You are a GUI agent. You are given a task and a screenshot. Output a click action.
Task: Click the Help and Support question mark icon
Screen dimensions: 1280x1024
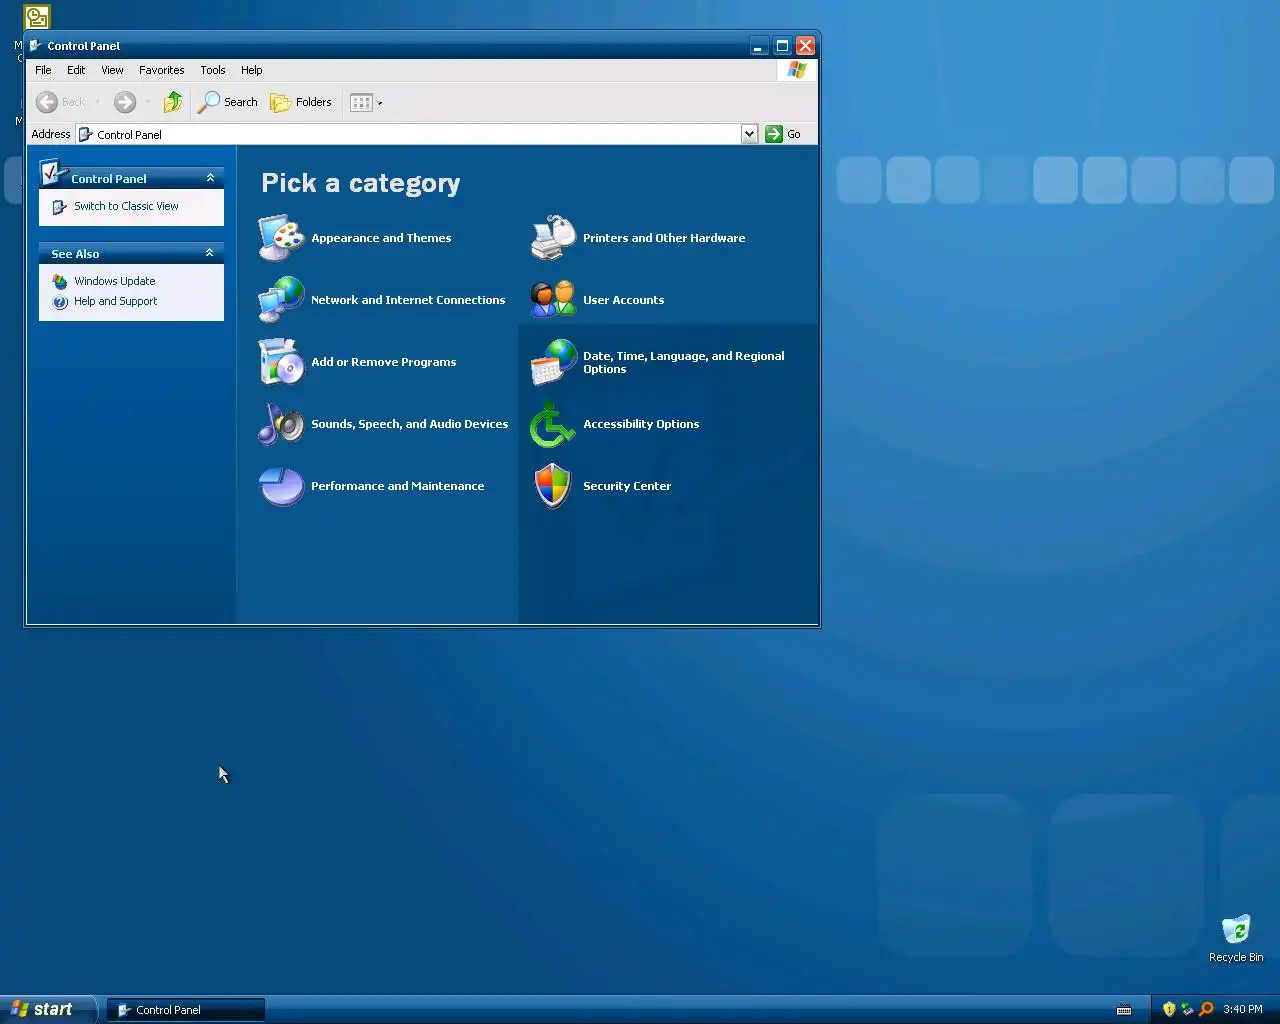[x=60, y=302]
